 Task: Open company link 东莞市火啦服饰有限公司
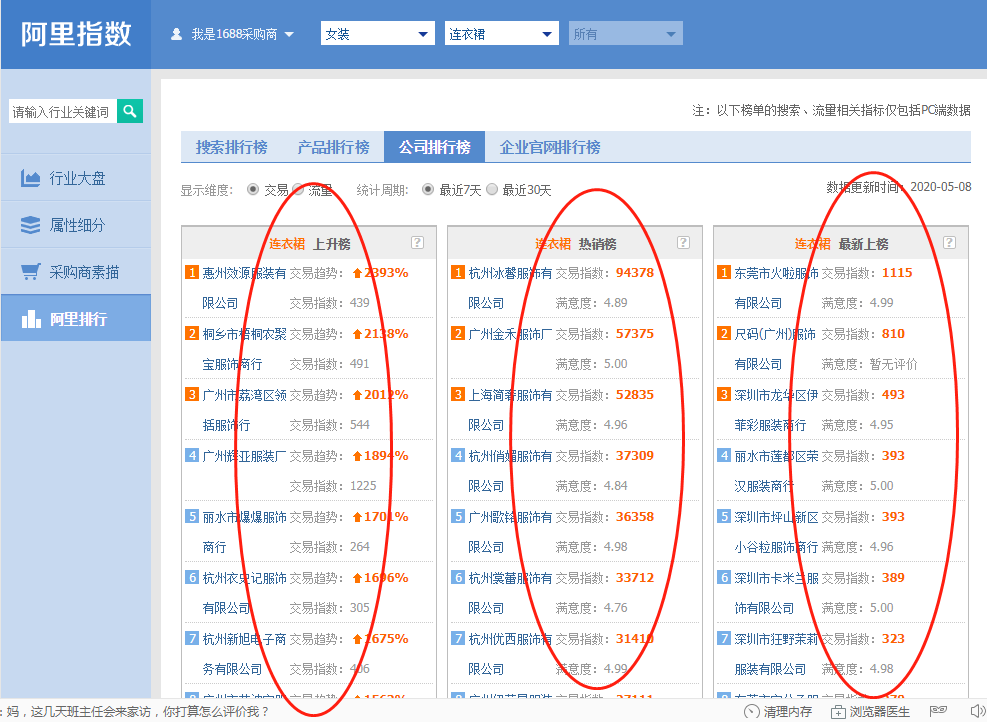pos(777,288)
